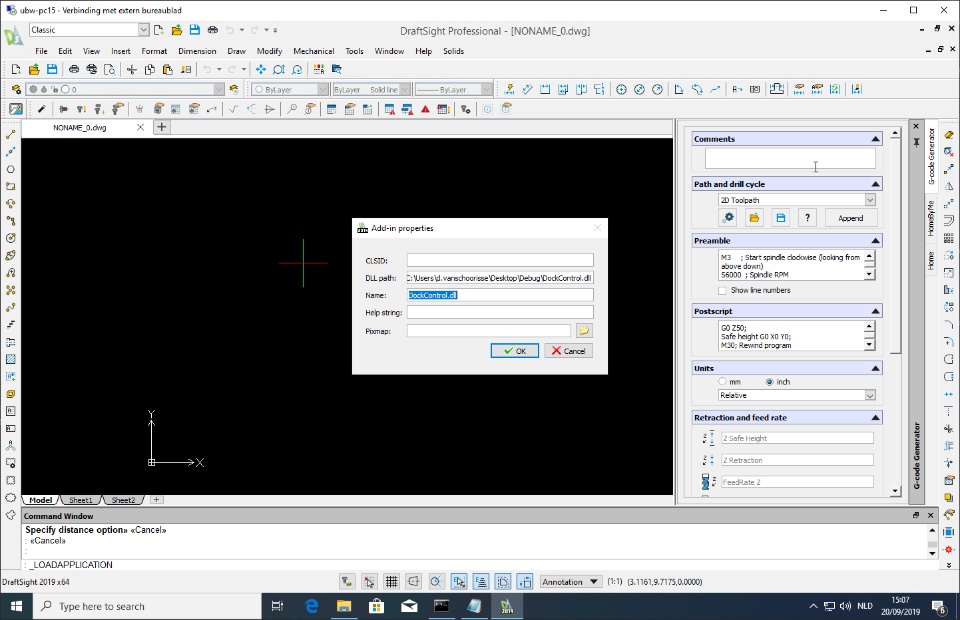
Task: Click the question mark help icon in G-code panel
Action: (807, 218)
